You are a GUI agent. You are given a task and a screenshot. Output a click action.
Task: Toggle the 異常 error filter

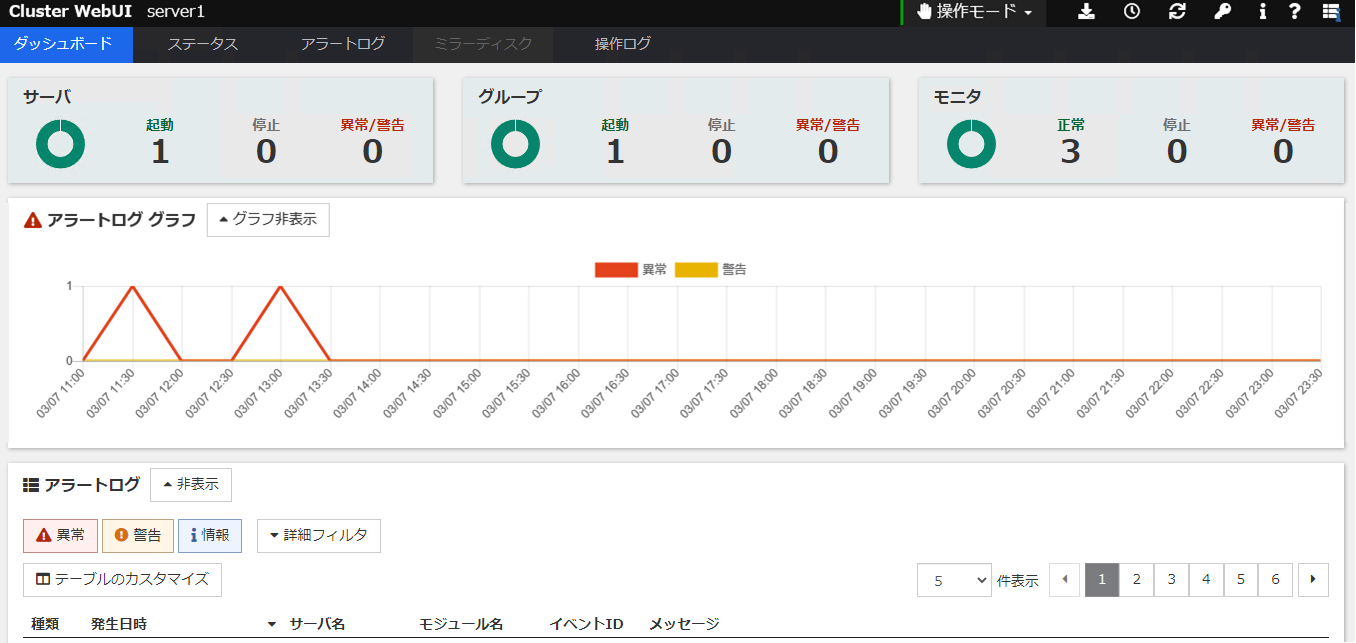click(x=60, y=536)
